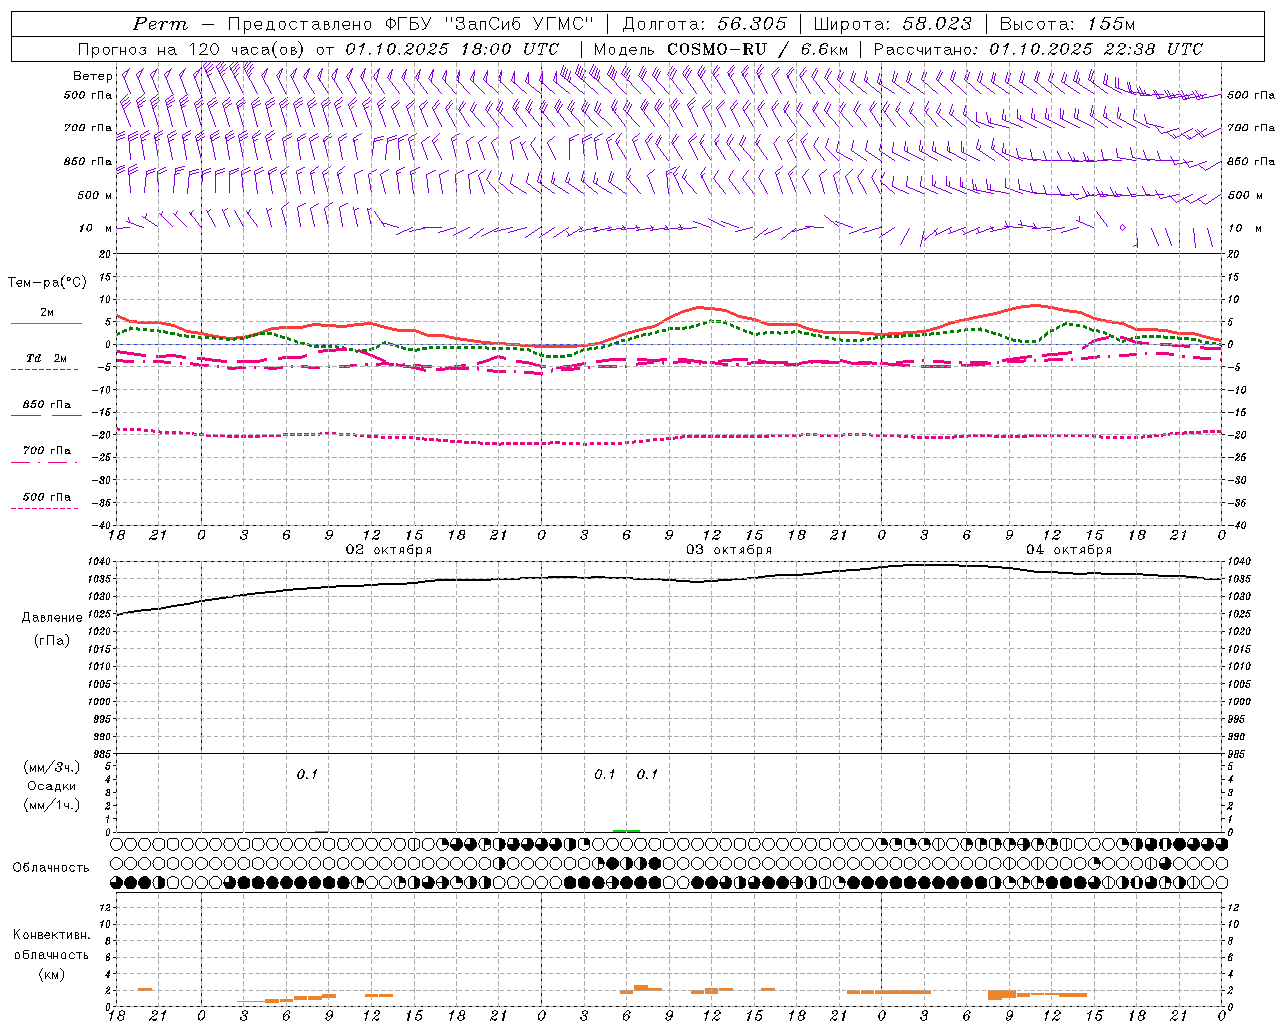Click the '(мм/1ч.)' precipitation unit label
The height and width of the screenshot is (1024, 1280).
[52, 805]
